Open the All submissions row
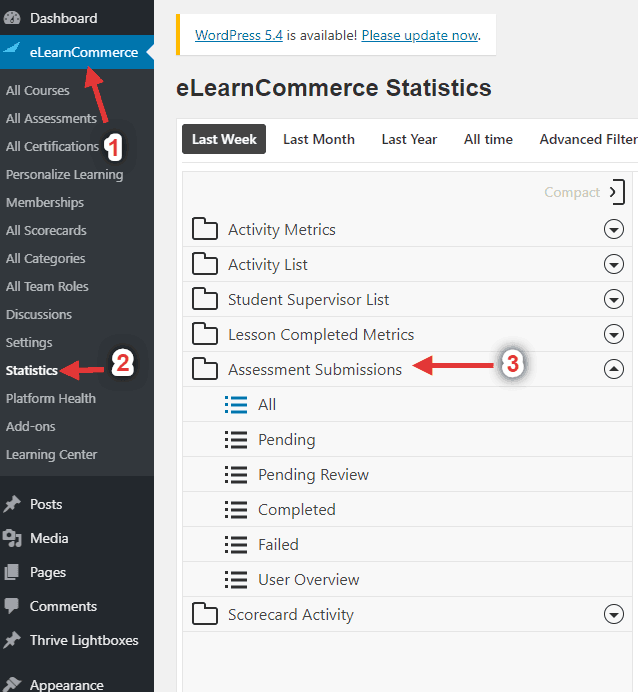 pyautogui.click(x=407, y=405)
